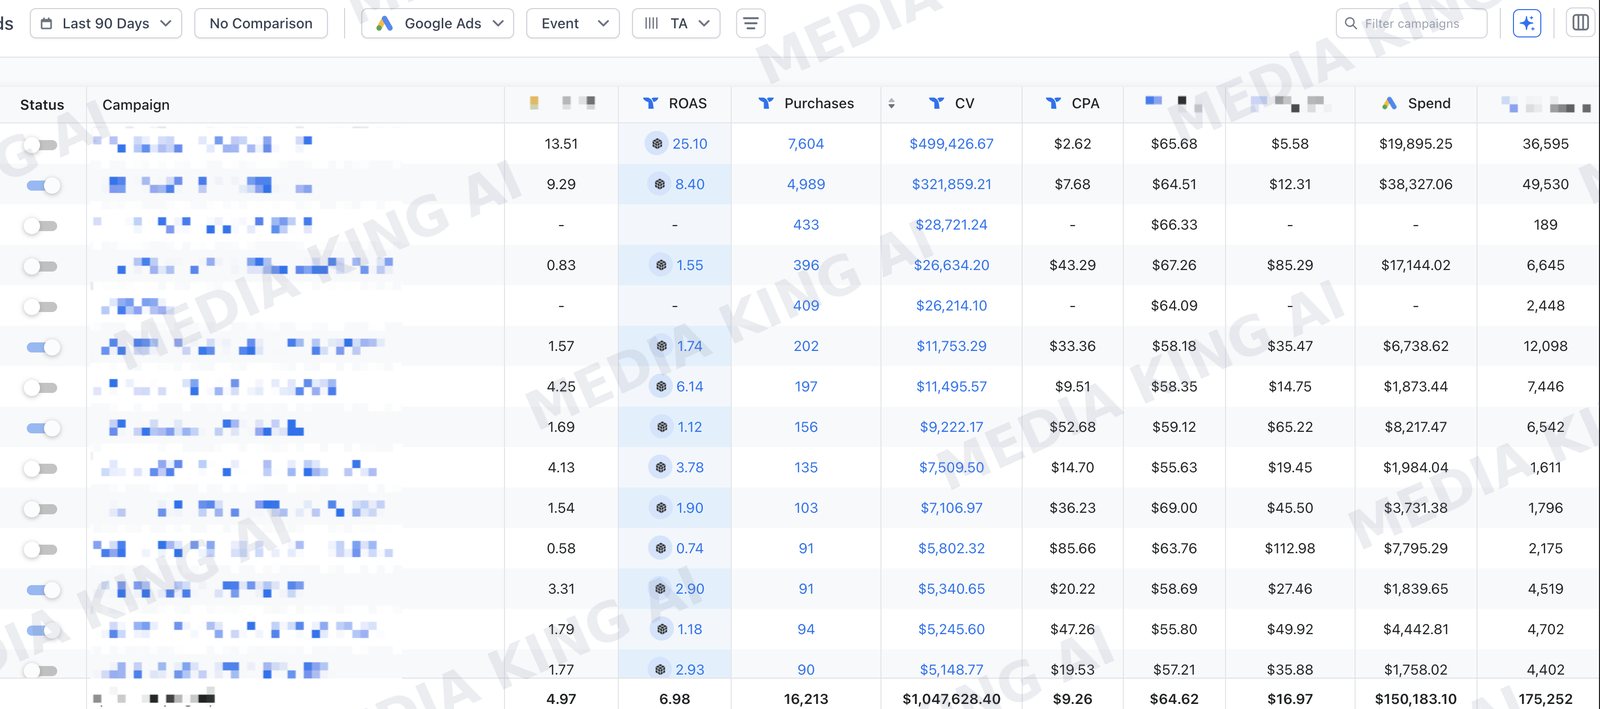The height and width of the screenshot is (709, 1600).
Task: Select the 36,595 cell in first row
Action: (x=1545, y=144)
